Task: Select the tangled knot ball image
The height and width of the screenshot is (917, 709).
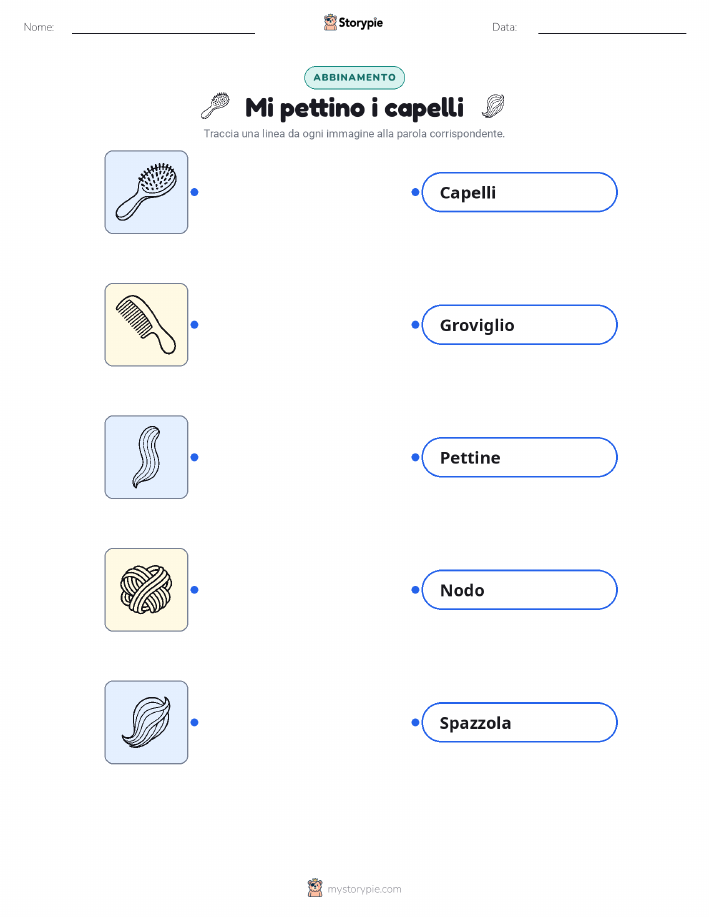Action: pyautogui.click(x=146, y=590)
